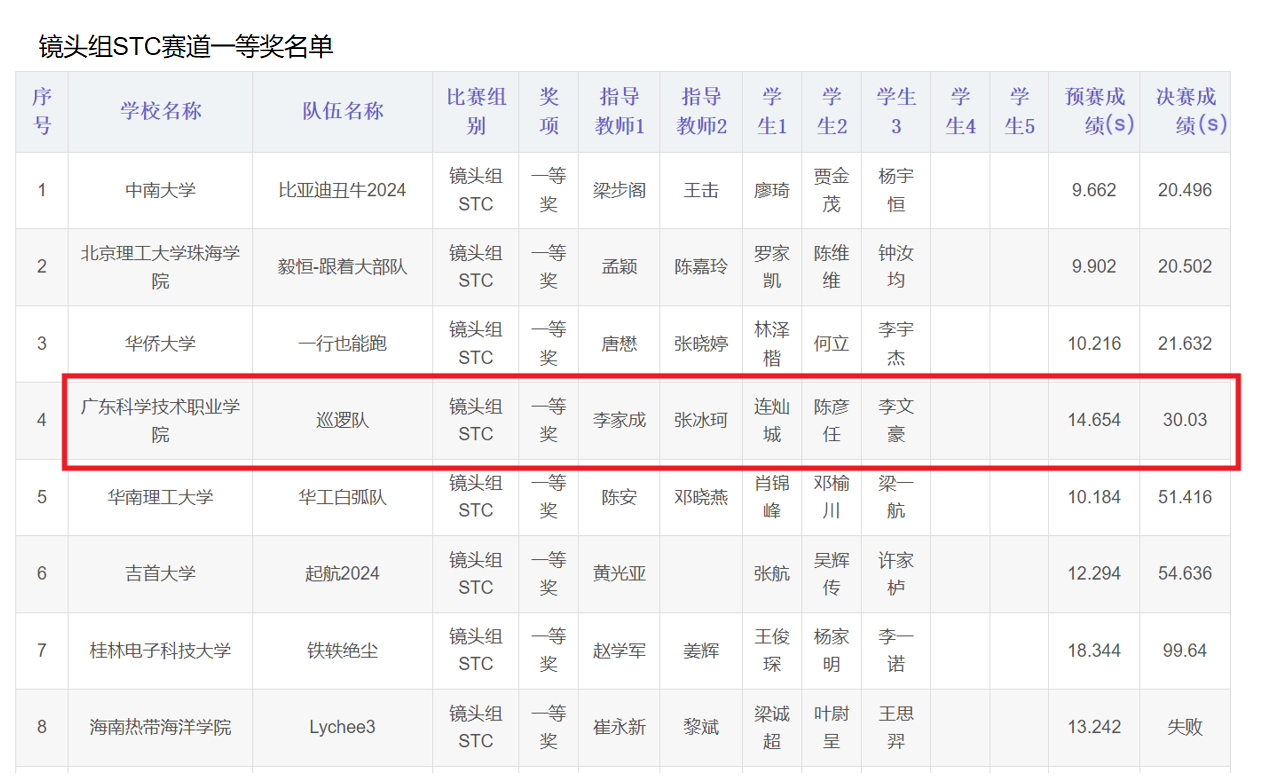The height and width of the screenshot is (781, 1263).
Task: Click student name 何立
Action: (832, 344)
